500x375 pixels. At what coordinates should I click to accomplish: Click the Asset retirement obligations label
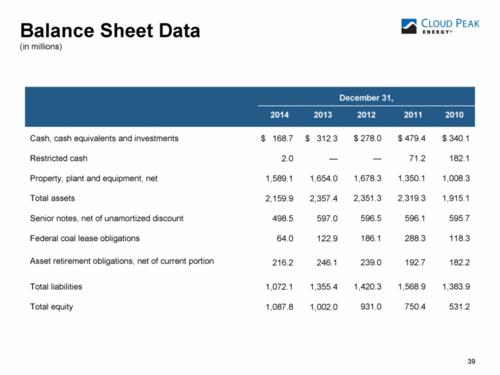pos(122,261)
